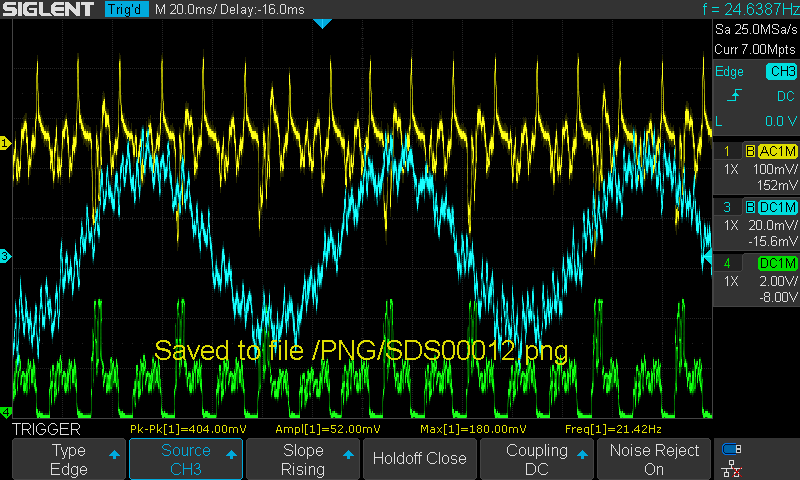The image size is (800, 480).
Task: Click the USB device status icon
Action: point(732,449)
